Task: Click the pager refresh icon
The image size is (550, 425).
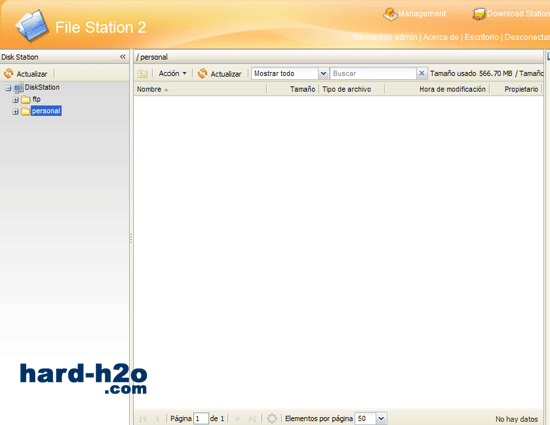Action: tap(272, 418)
